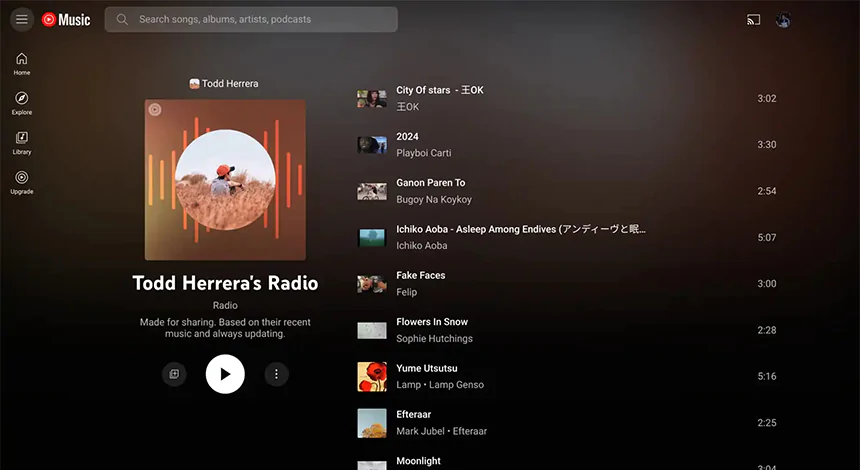Open Library in sidebar
860x470 pixels.
pos(22,143)
